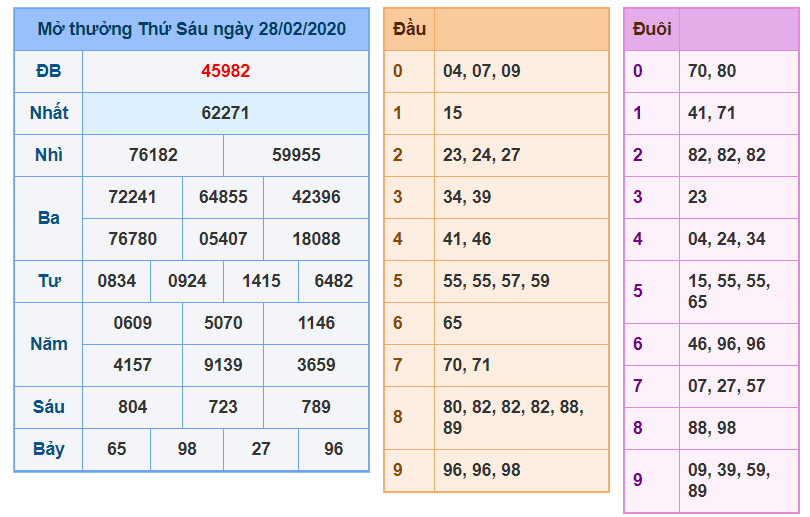The height and width of the screenshot is (517, 810).
Task: Click the Nhất prize number 62271
Action: coord(225,113)
